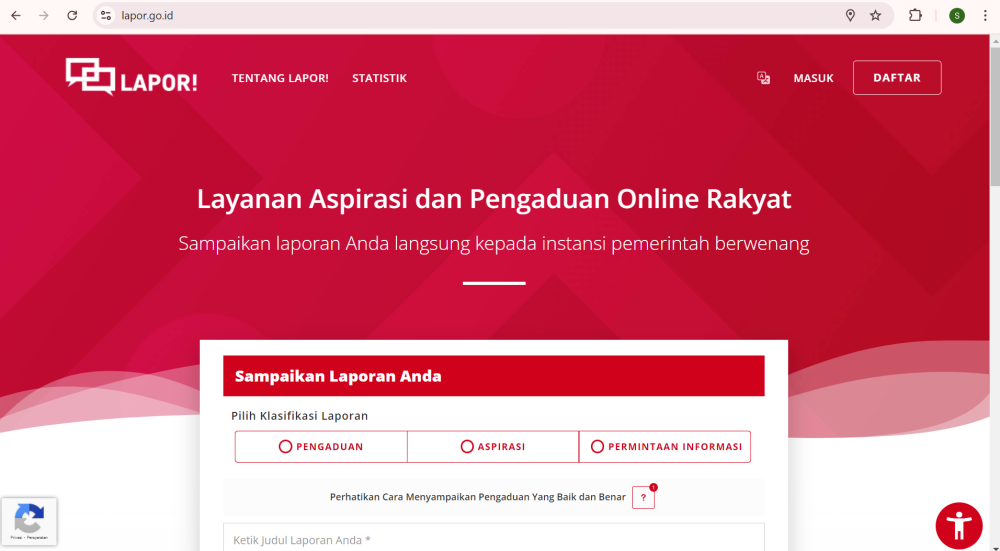Open the Chrome three-dot menu
Screen dimensions: 1000x551
tap(985, 15)
